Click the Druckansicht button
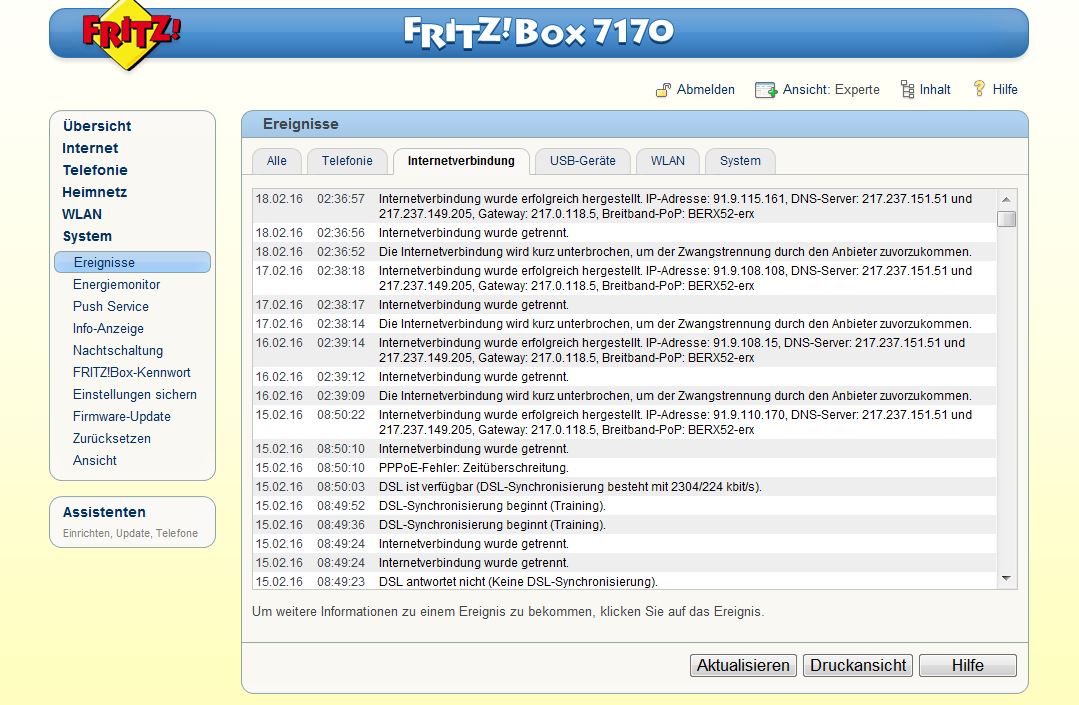 [858, 665]
